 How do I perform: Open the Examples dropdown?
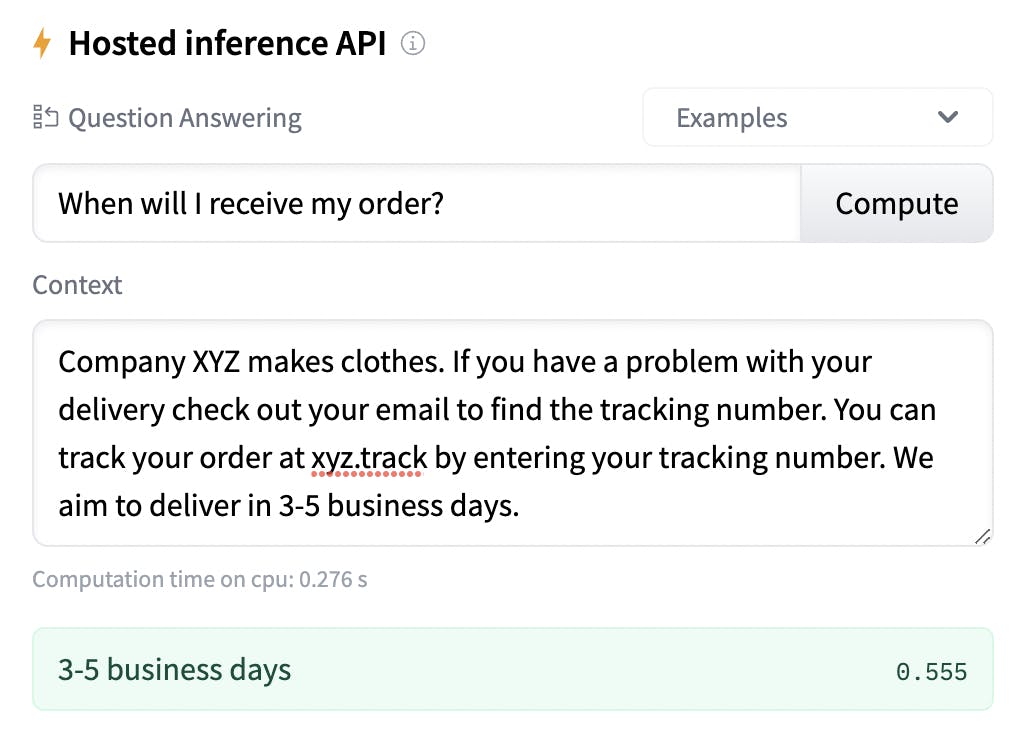point(817,117)
